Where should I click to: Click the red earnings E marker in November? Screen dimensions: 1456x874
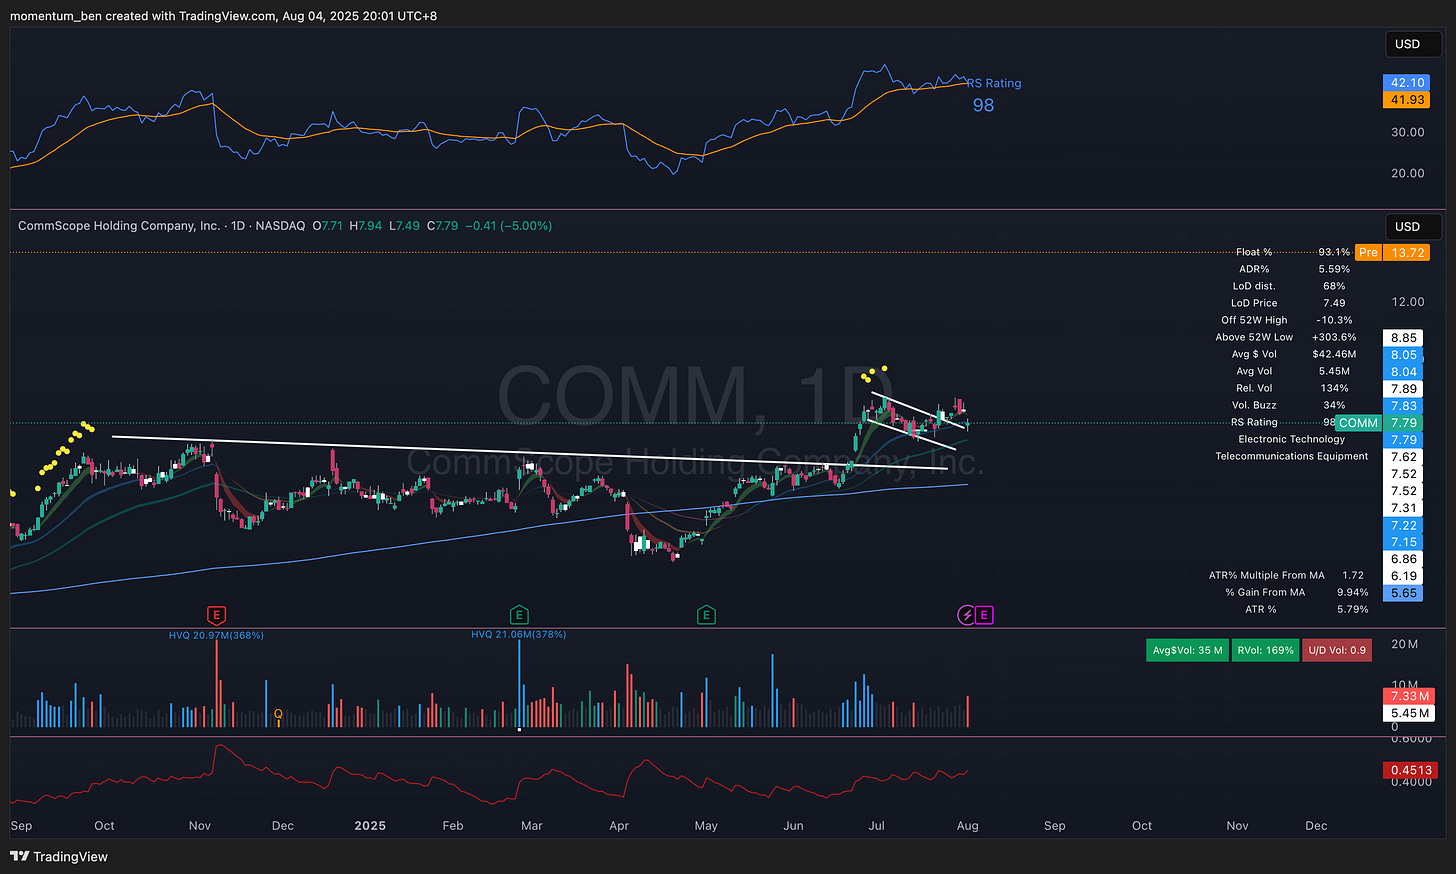215,615
